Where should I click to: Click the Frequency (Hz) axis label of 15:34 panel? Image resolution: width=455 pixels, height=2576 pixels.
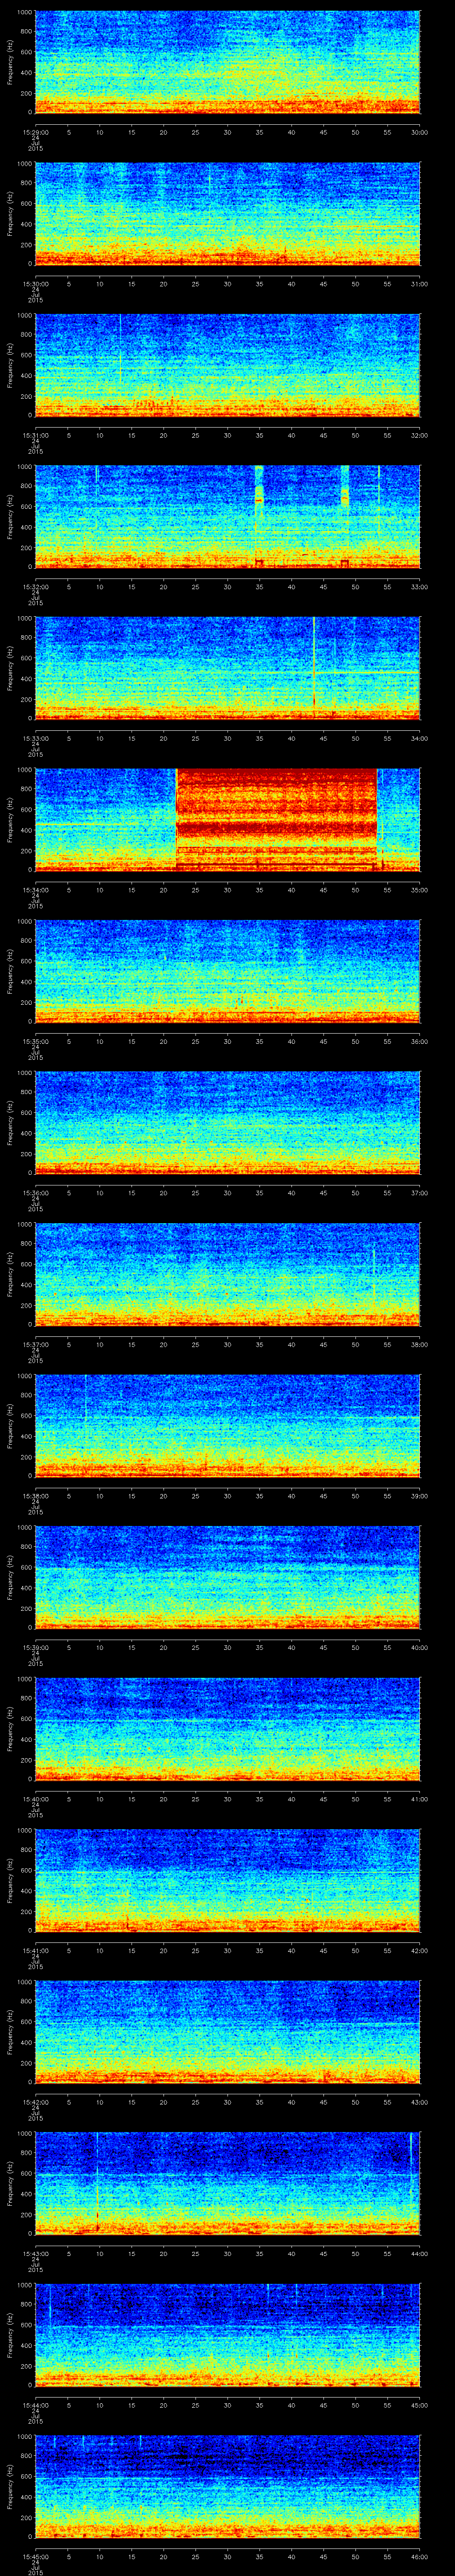coord(10,819)
